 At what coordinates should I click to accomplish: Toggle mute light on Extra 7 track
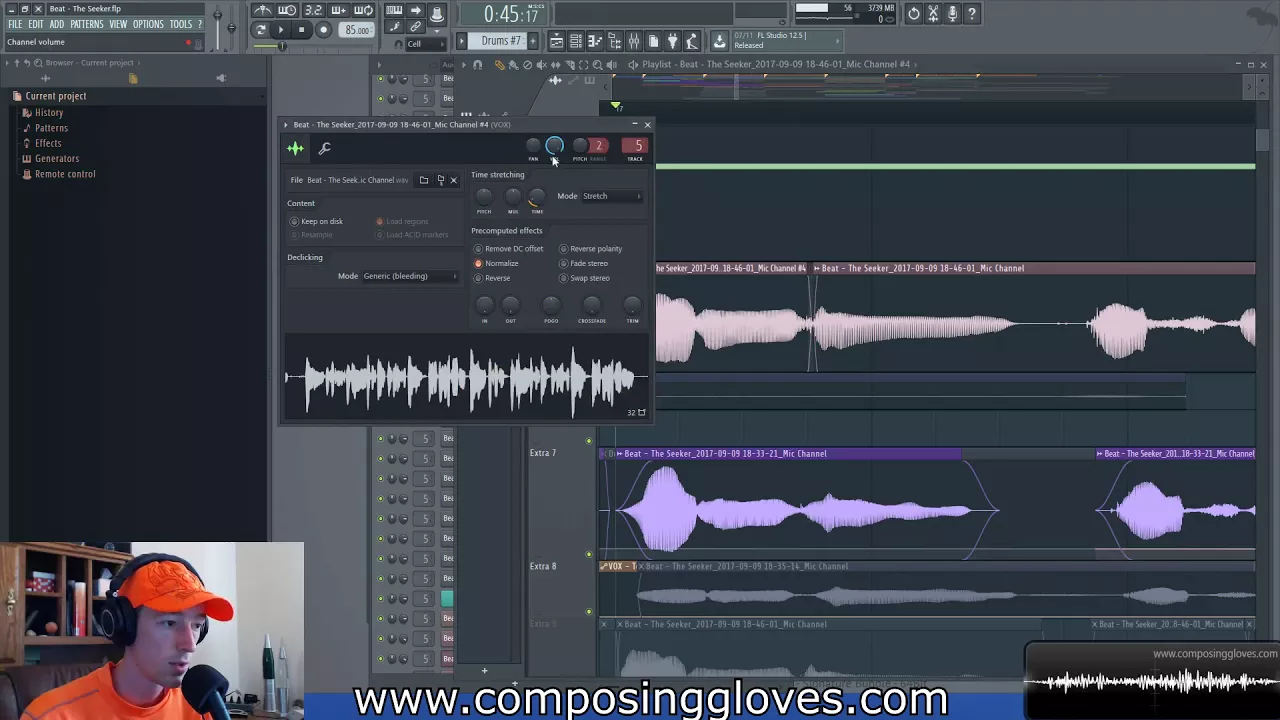(588, 553)
